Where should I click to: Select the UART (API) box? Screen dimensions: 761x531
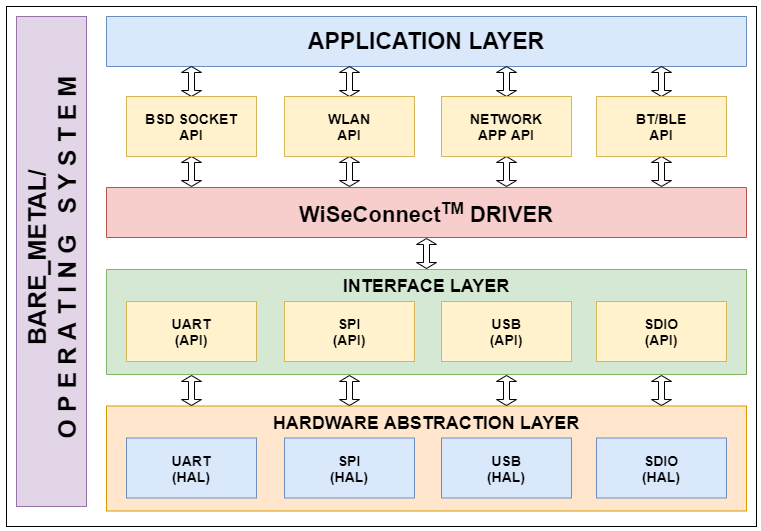click(x=191, y=332)
